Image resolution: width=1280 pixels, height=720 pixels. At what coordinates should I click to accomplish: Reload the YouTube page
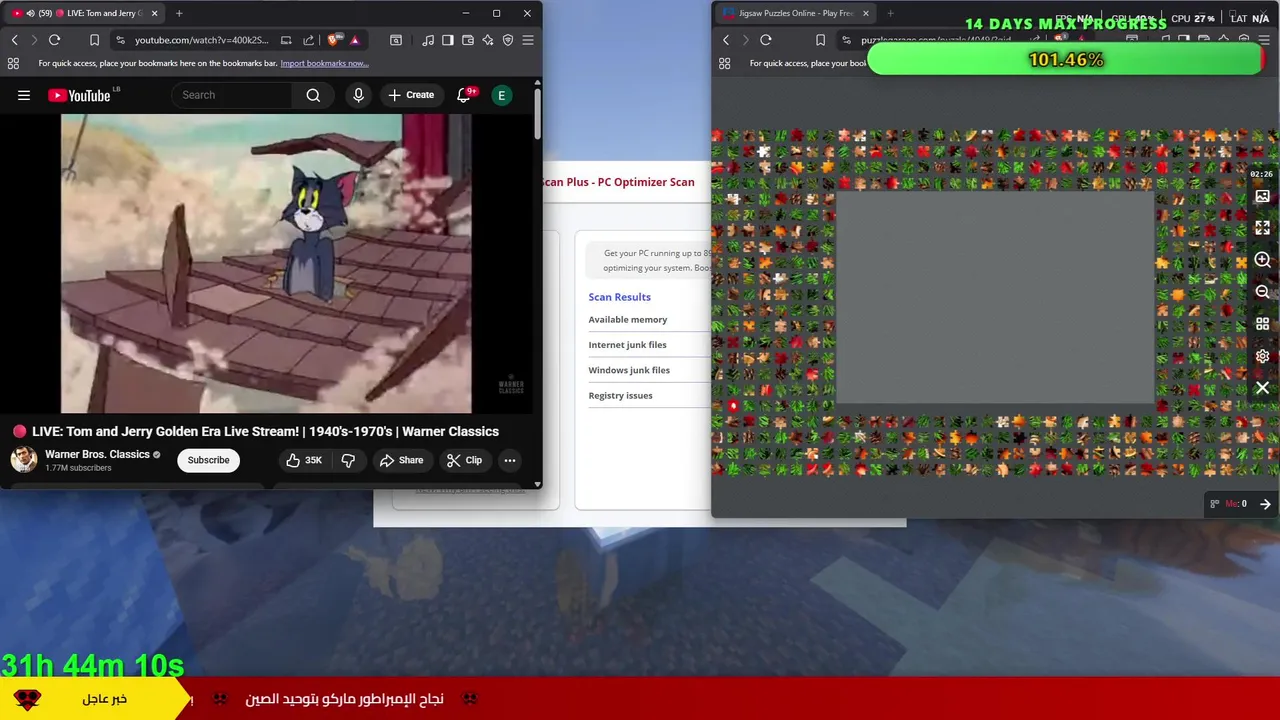coord(54,40)
